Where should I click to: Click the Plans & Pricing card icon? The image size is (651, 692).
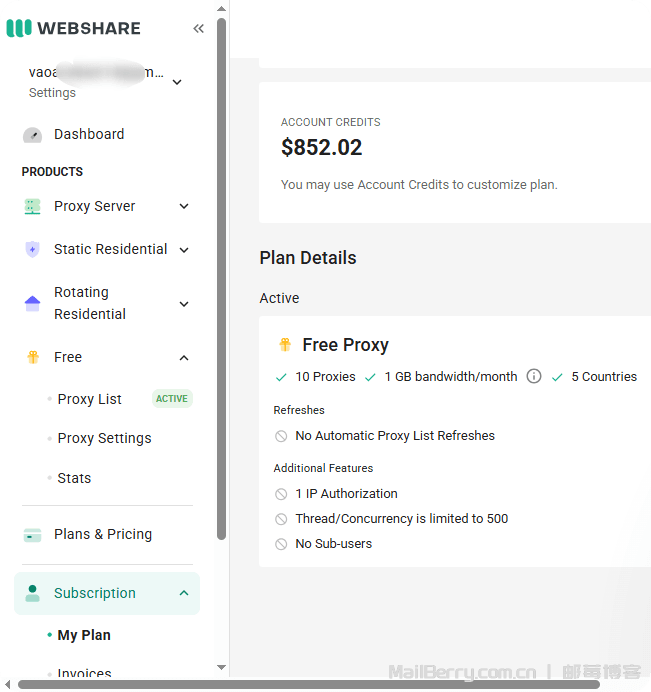(x=32, y=535)
